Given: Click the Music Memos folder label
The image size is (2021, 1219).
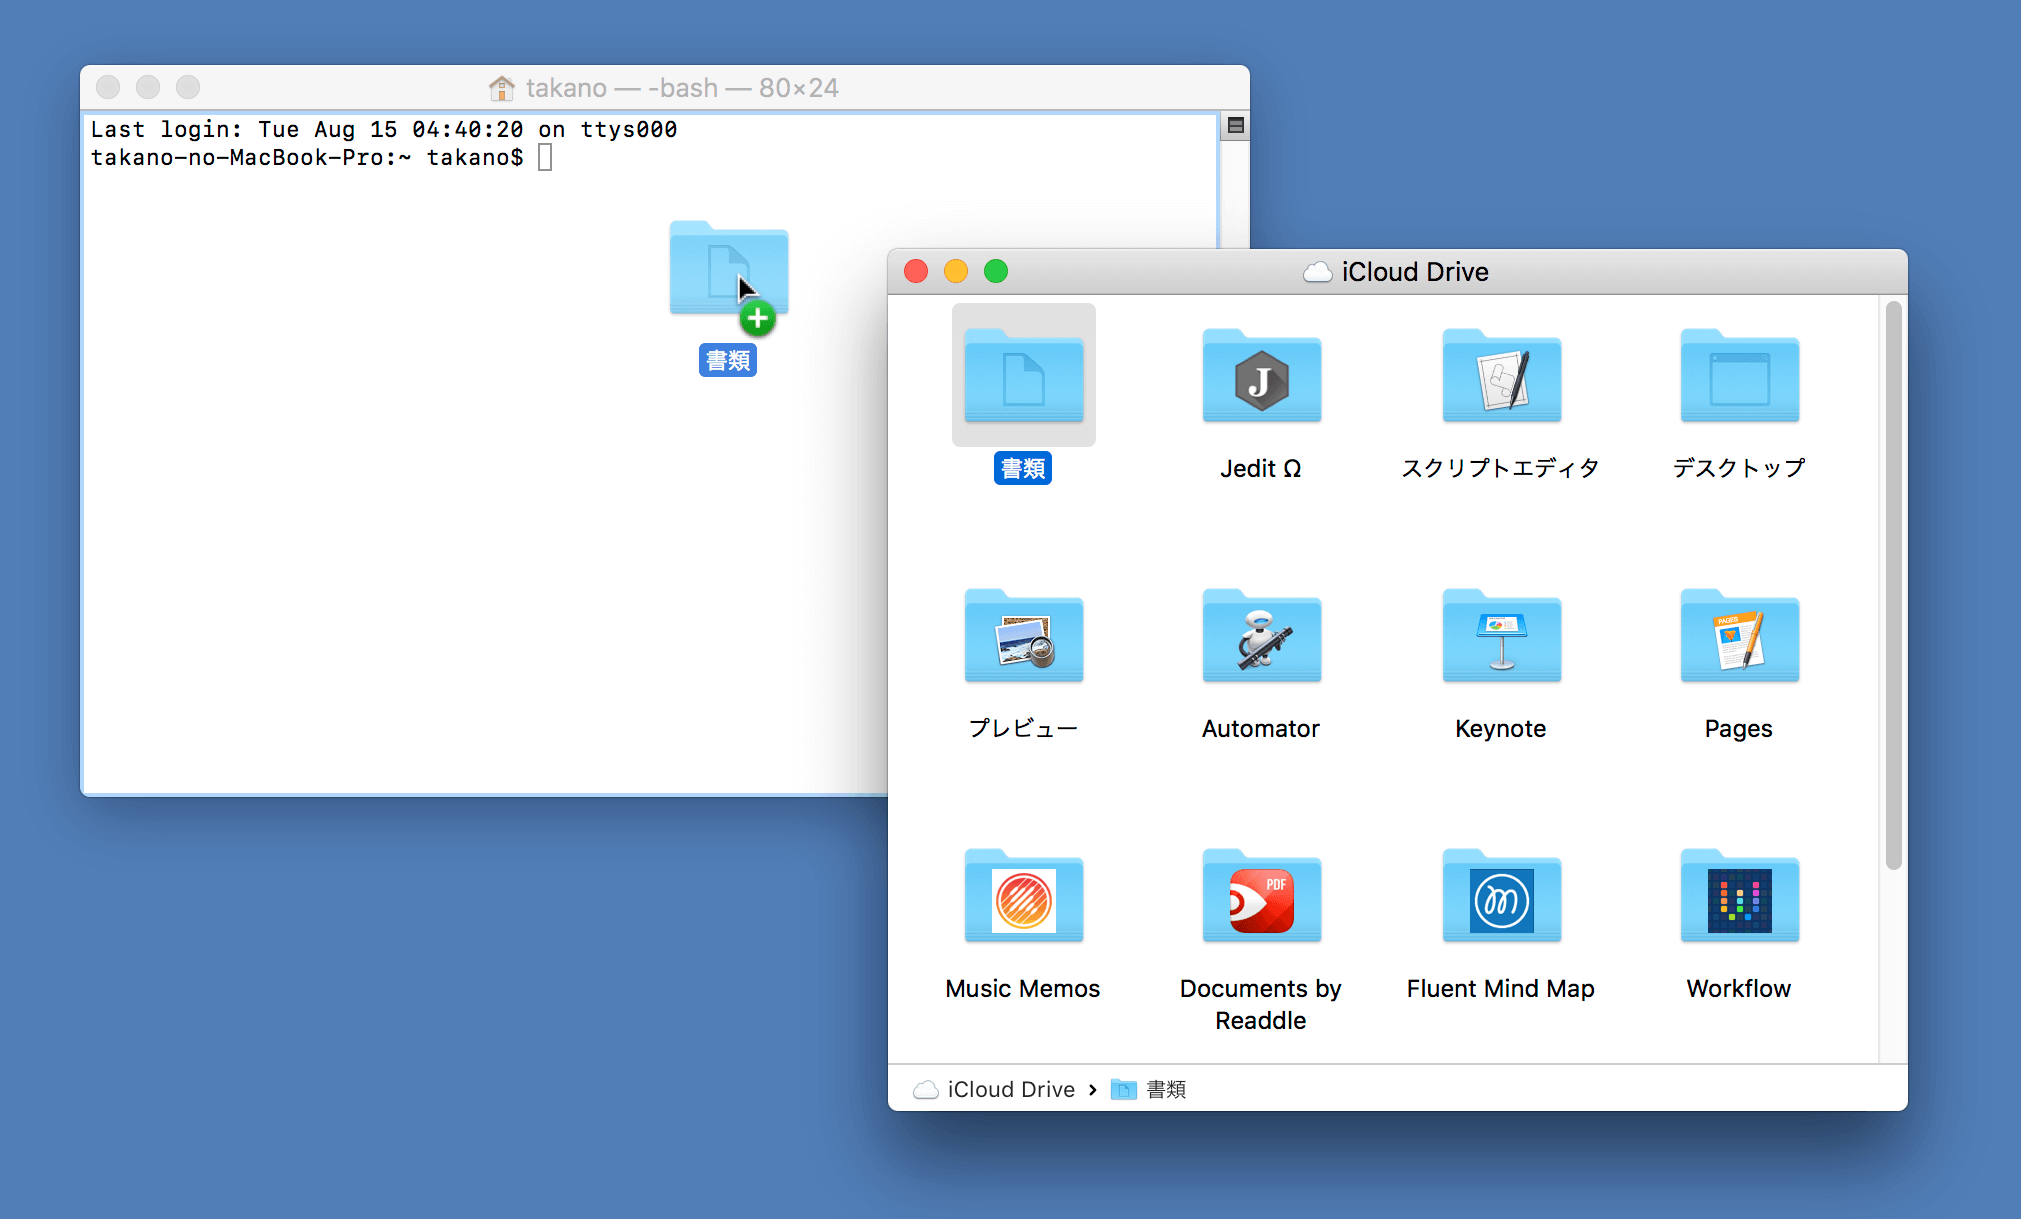Looking at the screenshot, I should [1023, 988].
